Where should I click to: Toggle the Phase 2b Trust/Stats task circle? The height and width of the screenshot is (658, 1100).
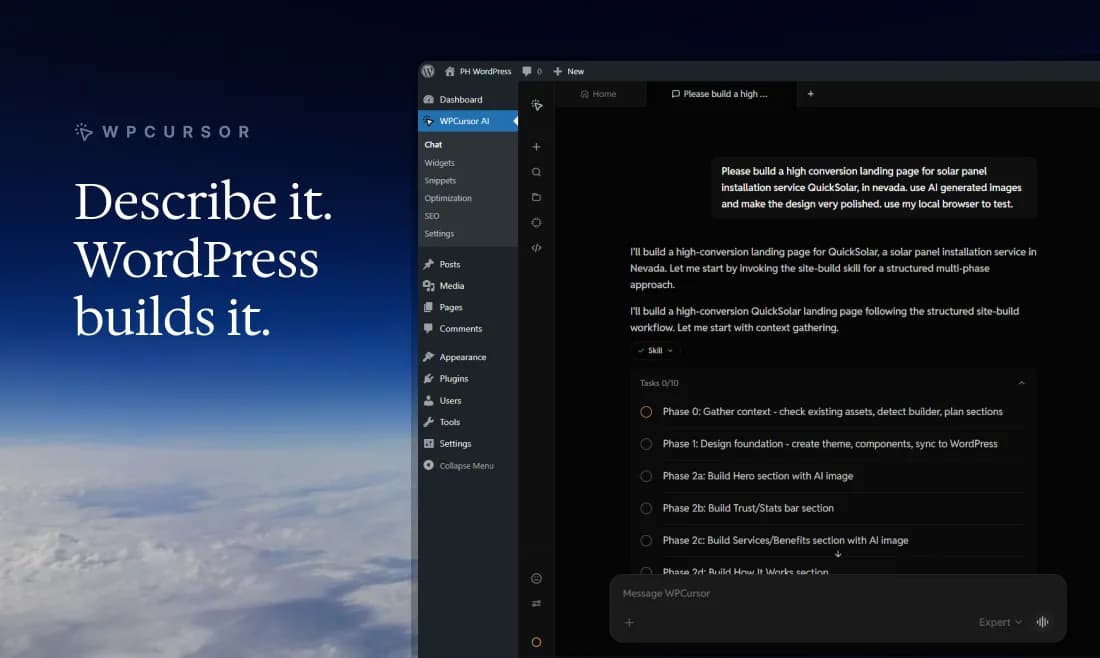tap(645, 508)
